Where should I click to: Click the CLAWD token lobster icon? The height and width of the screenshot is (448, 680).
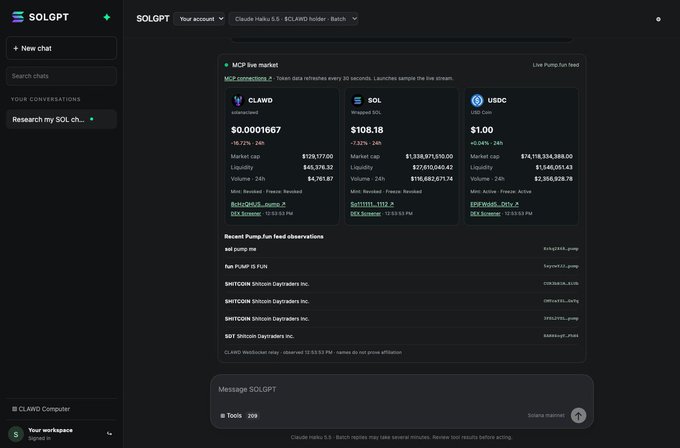click(238, 101)
